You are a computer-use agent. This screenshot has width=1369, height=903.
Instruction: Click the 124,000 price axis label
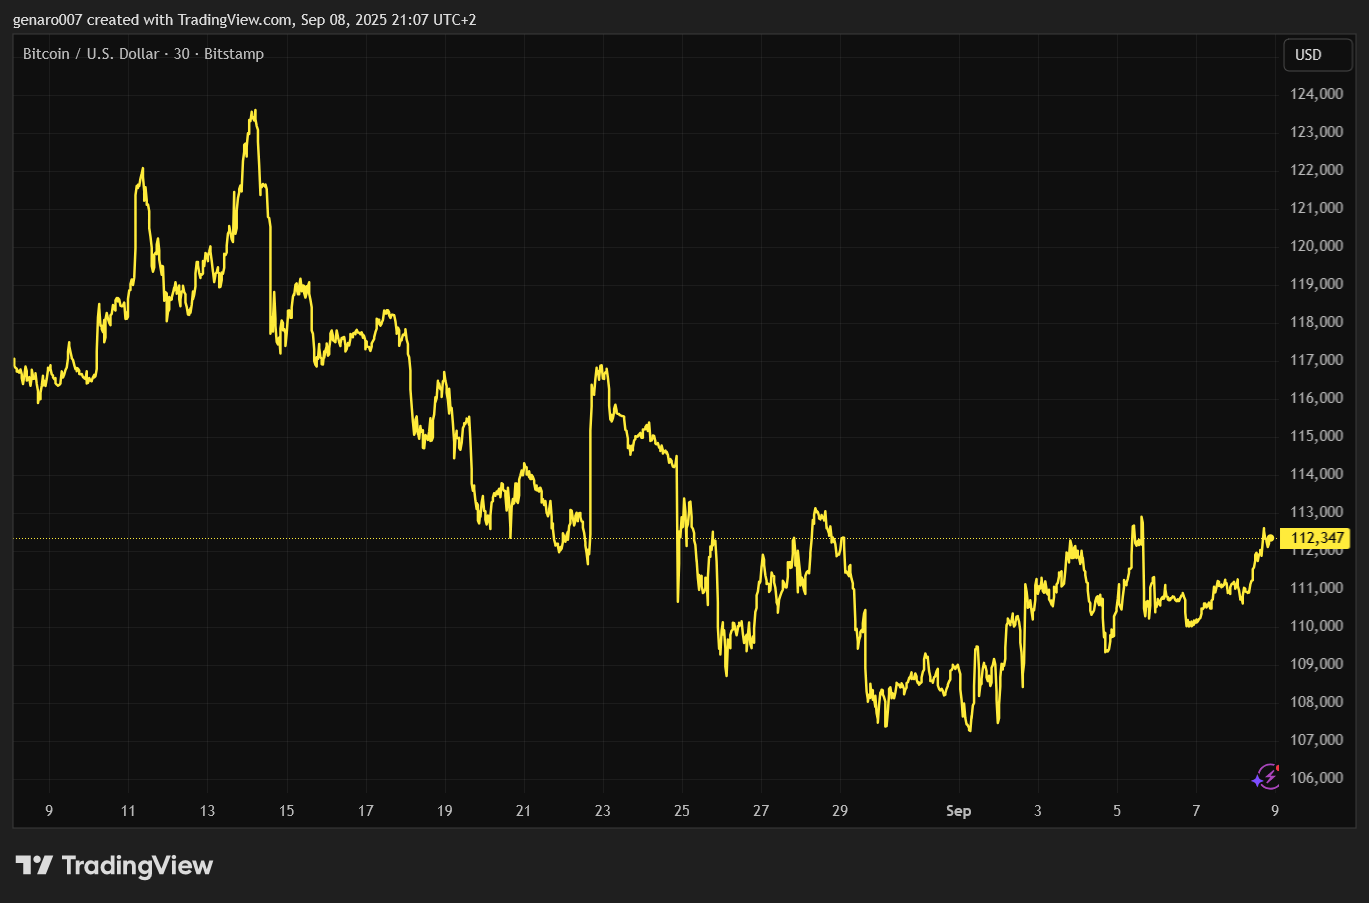point(1316,94)
